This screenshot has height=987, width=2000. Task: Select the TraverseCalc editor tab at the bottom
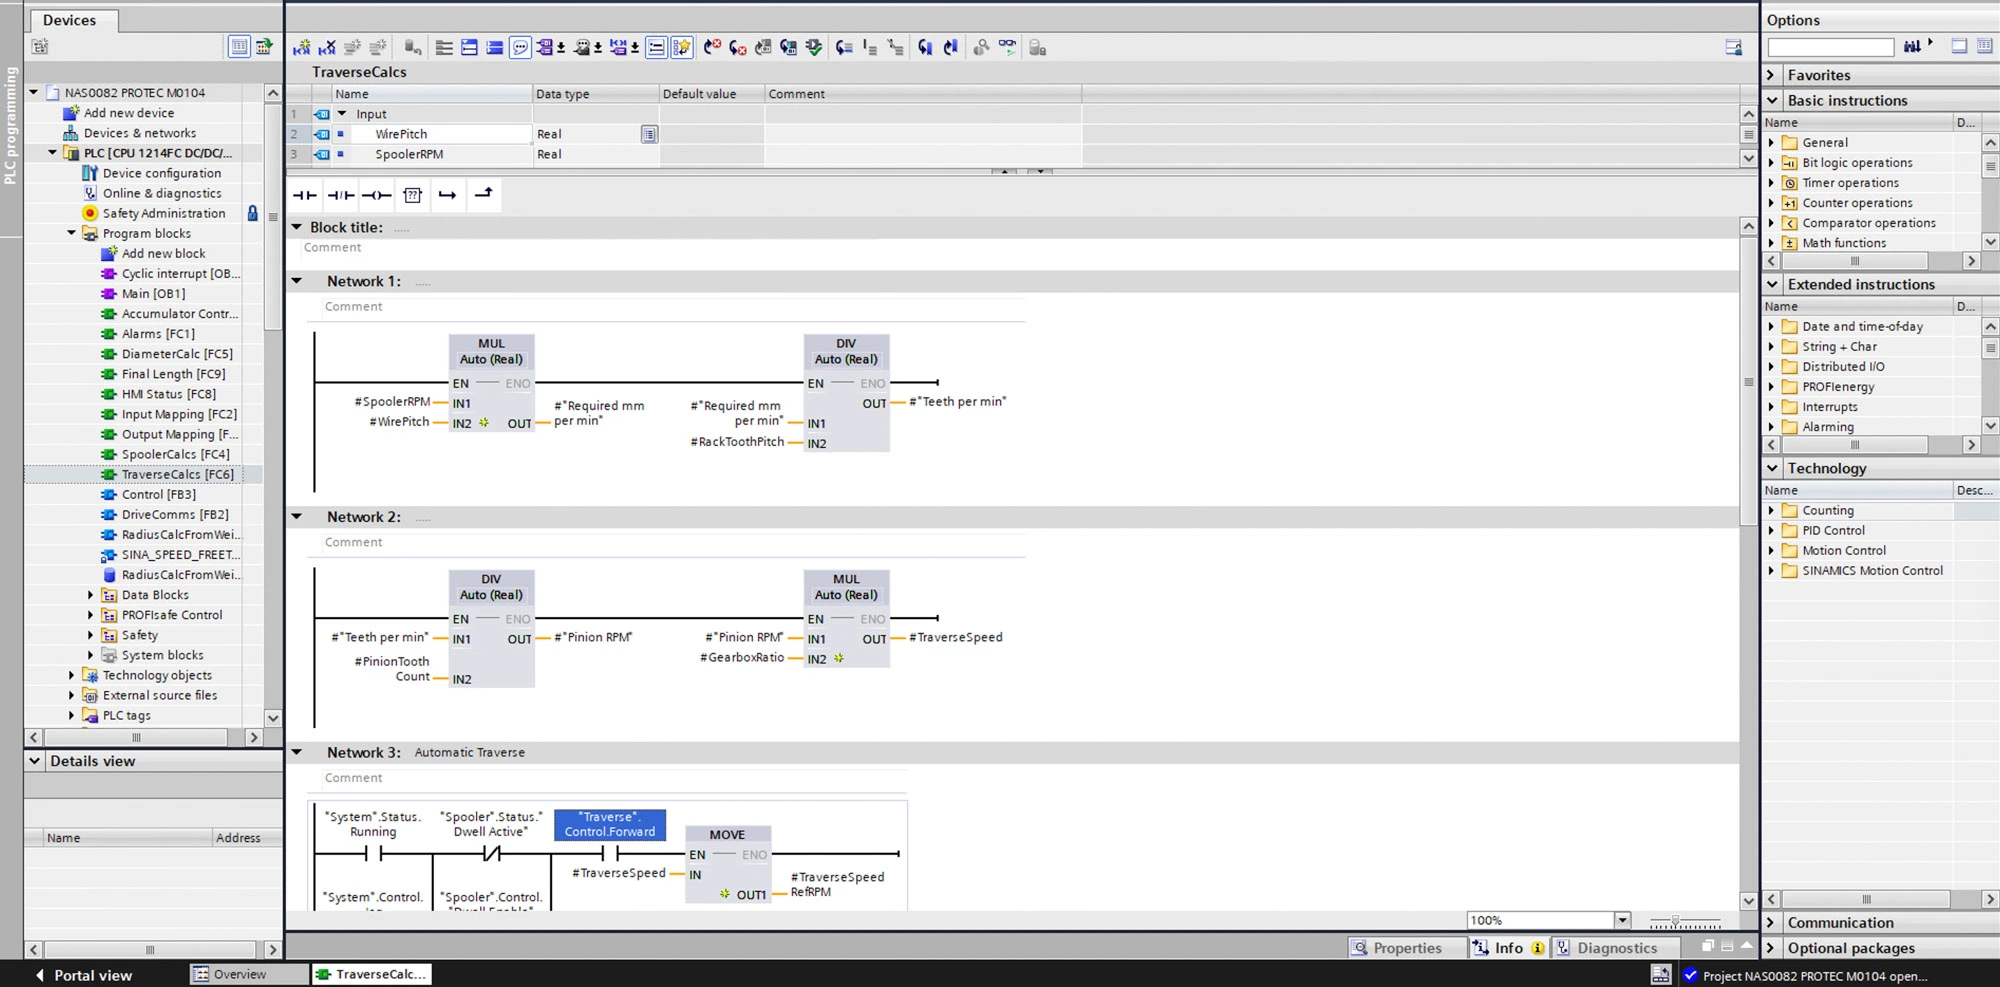coord(371,974)
